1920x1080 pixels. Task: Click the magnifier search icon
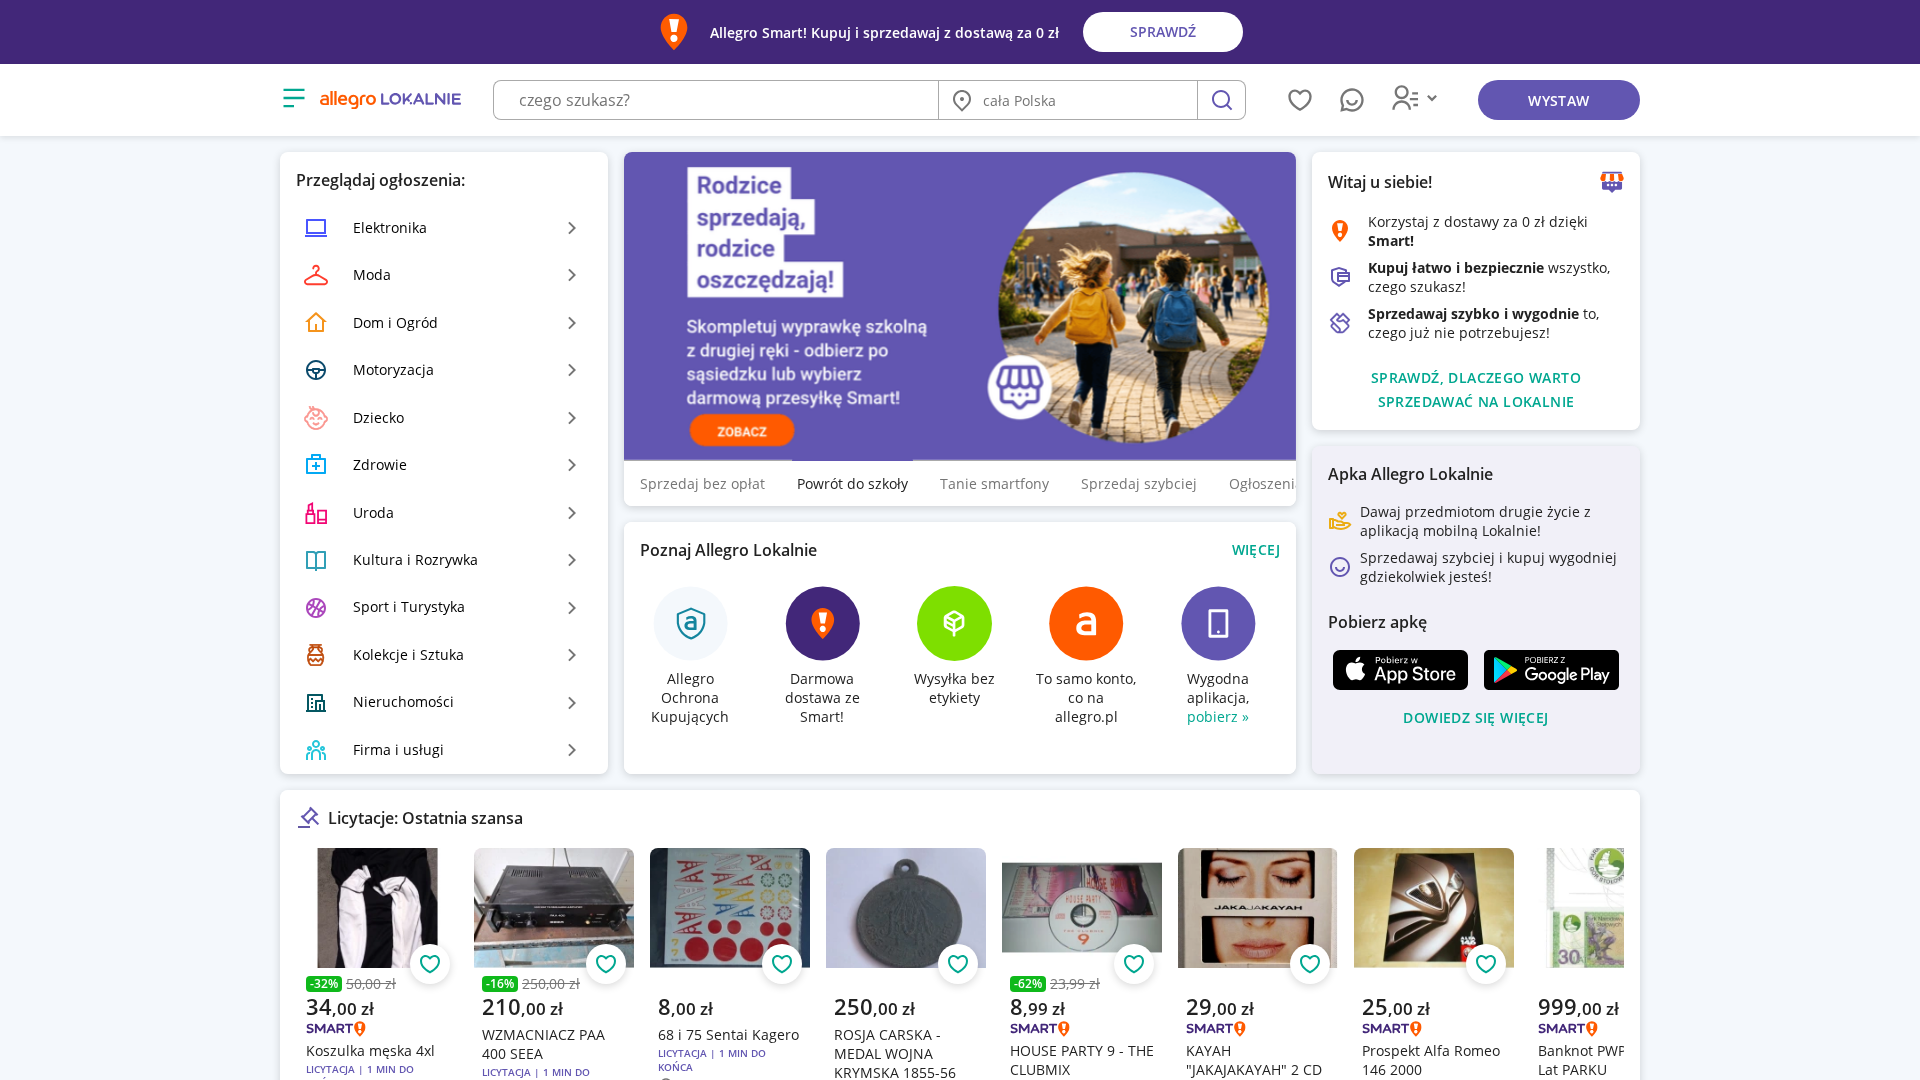[1221, 100]
